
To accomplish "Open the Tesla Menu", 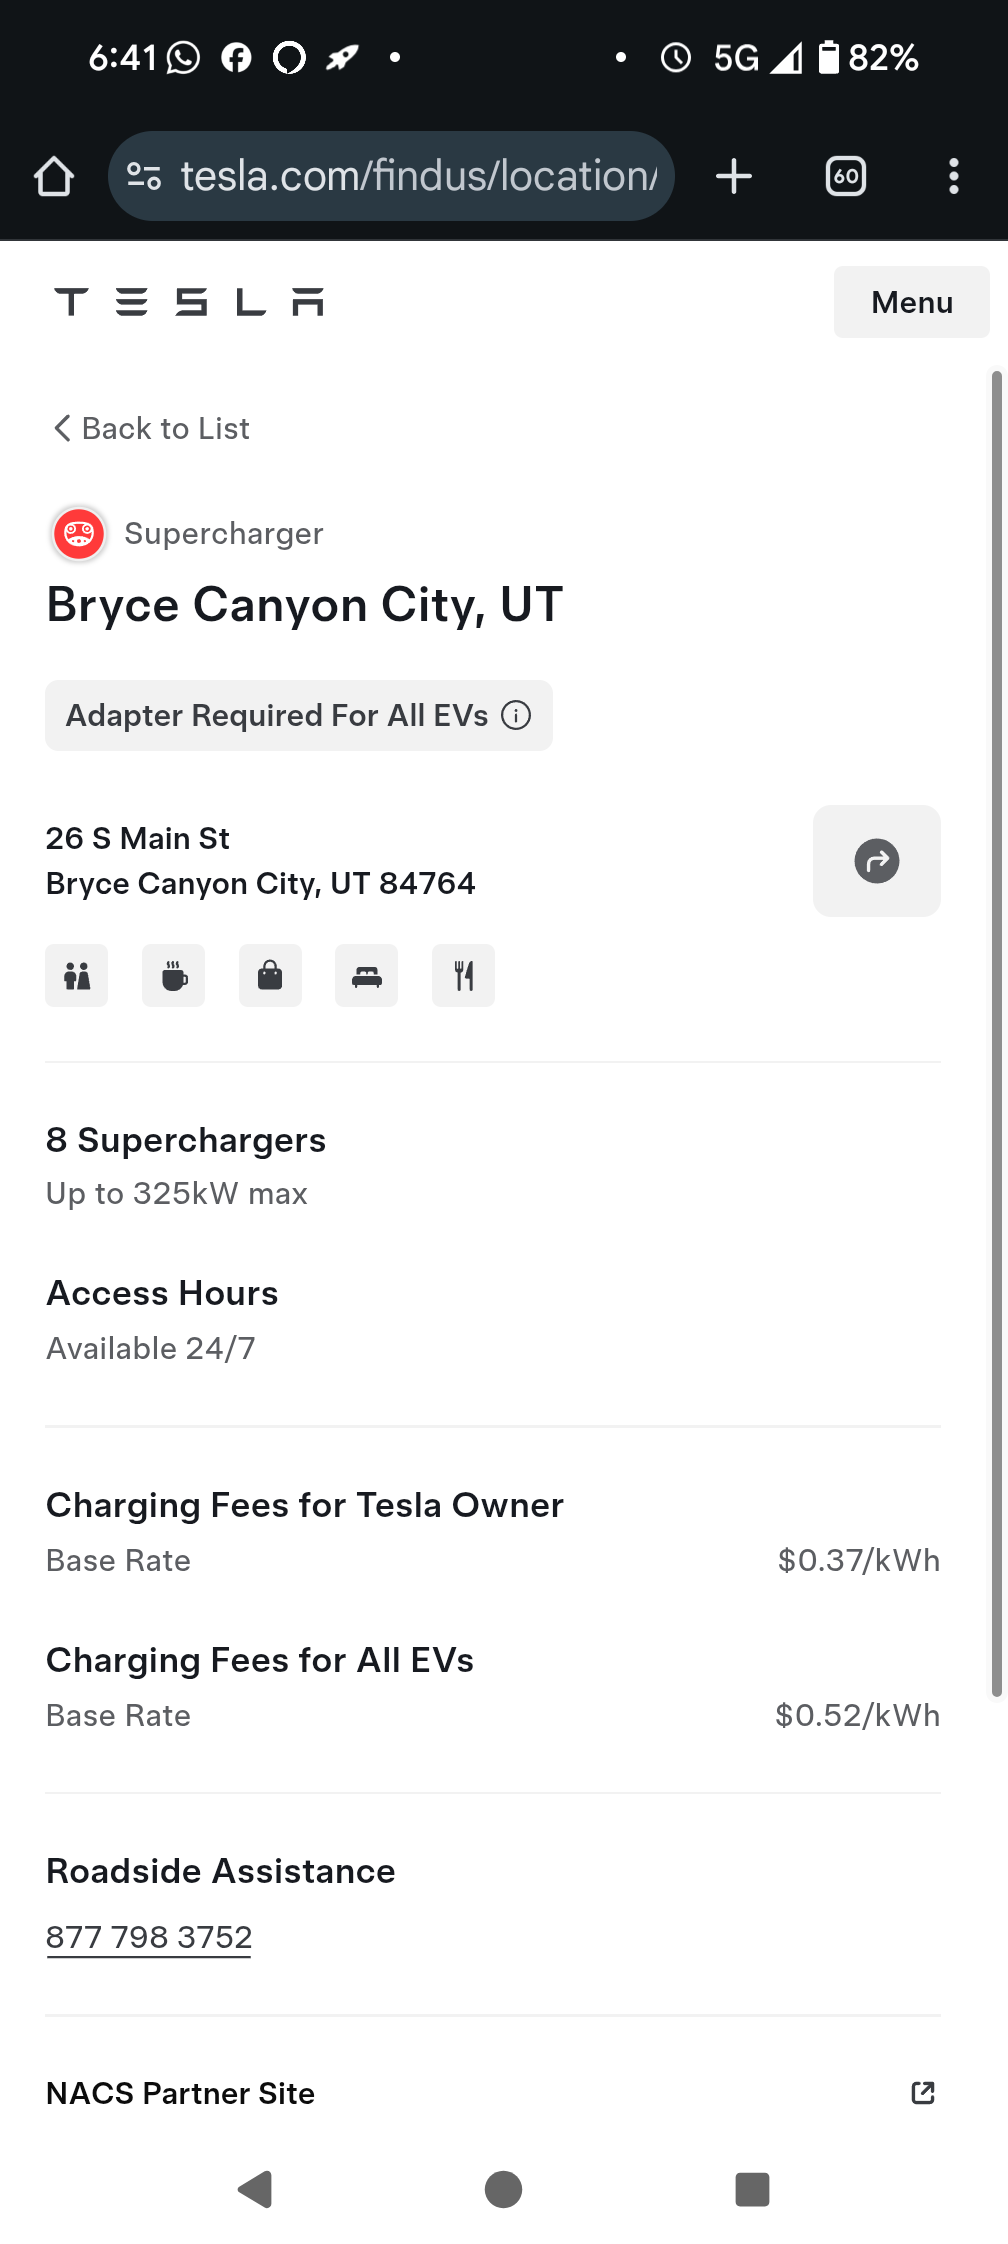I will 912,302.
